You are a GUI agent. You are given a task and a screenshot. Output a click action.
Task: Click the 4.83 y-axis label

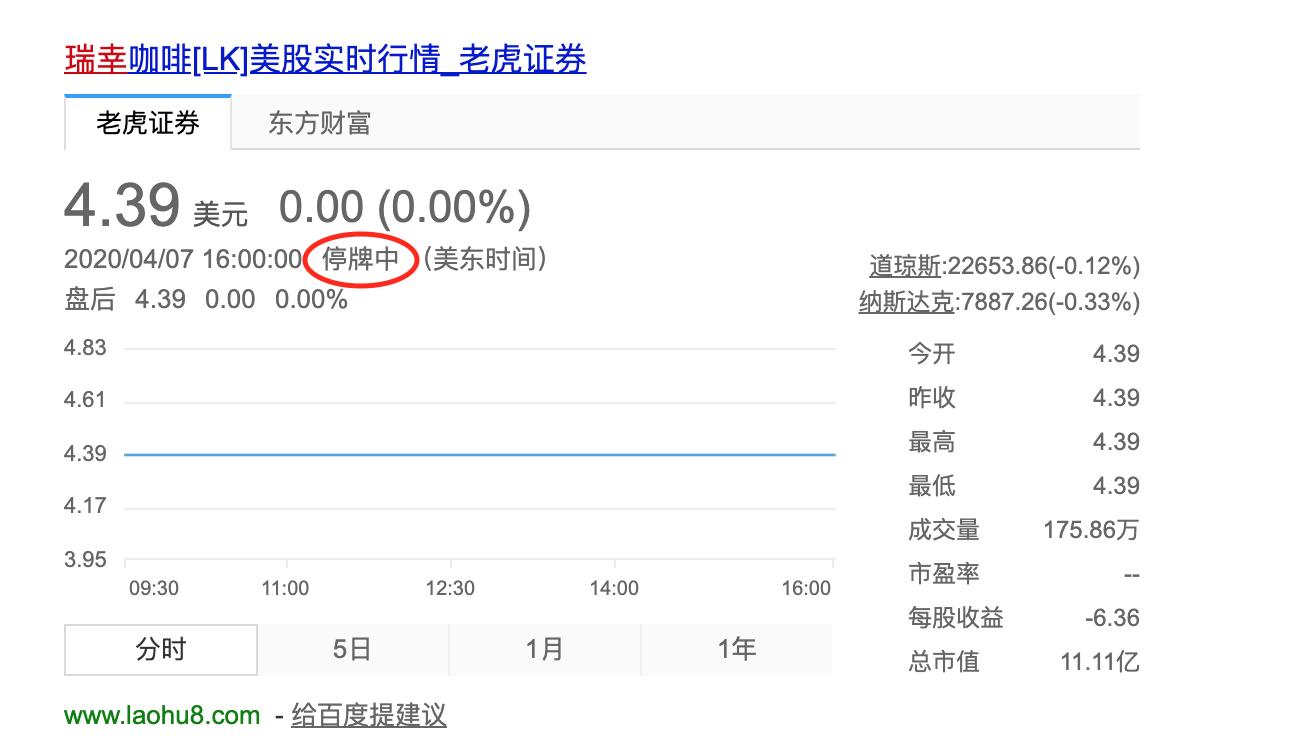click(x=85, y=348)
